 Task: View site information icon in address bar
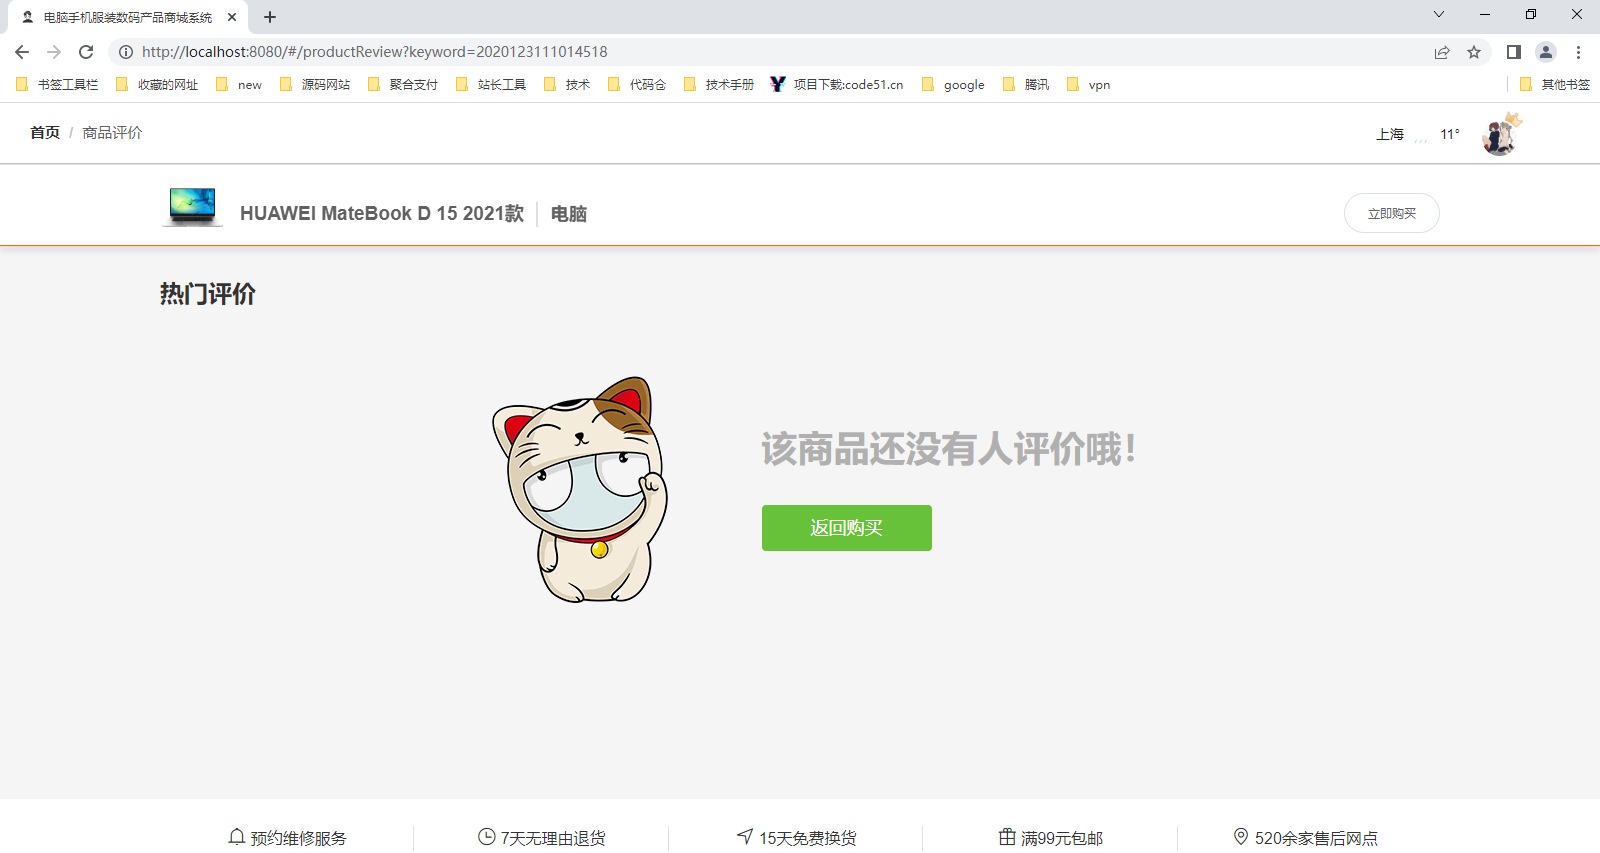[126, 52]
